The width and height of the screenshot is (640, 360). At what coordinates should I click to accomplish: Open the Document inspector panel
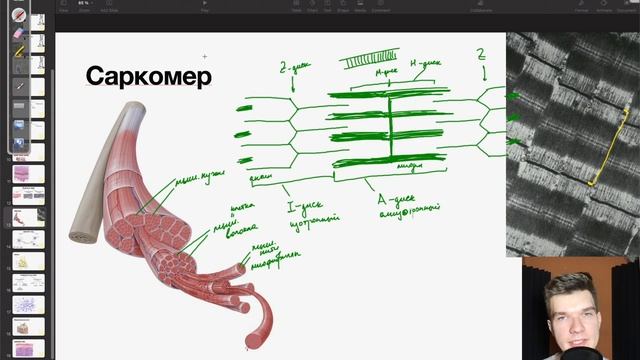pos(627,6)
